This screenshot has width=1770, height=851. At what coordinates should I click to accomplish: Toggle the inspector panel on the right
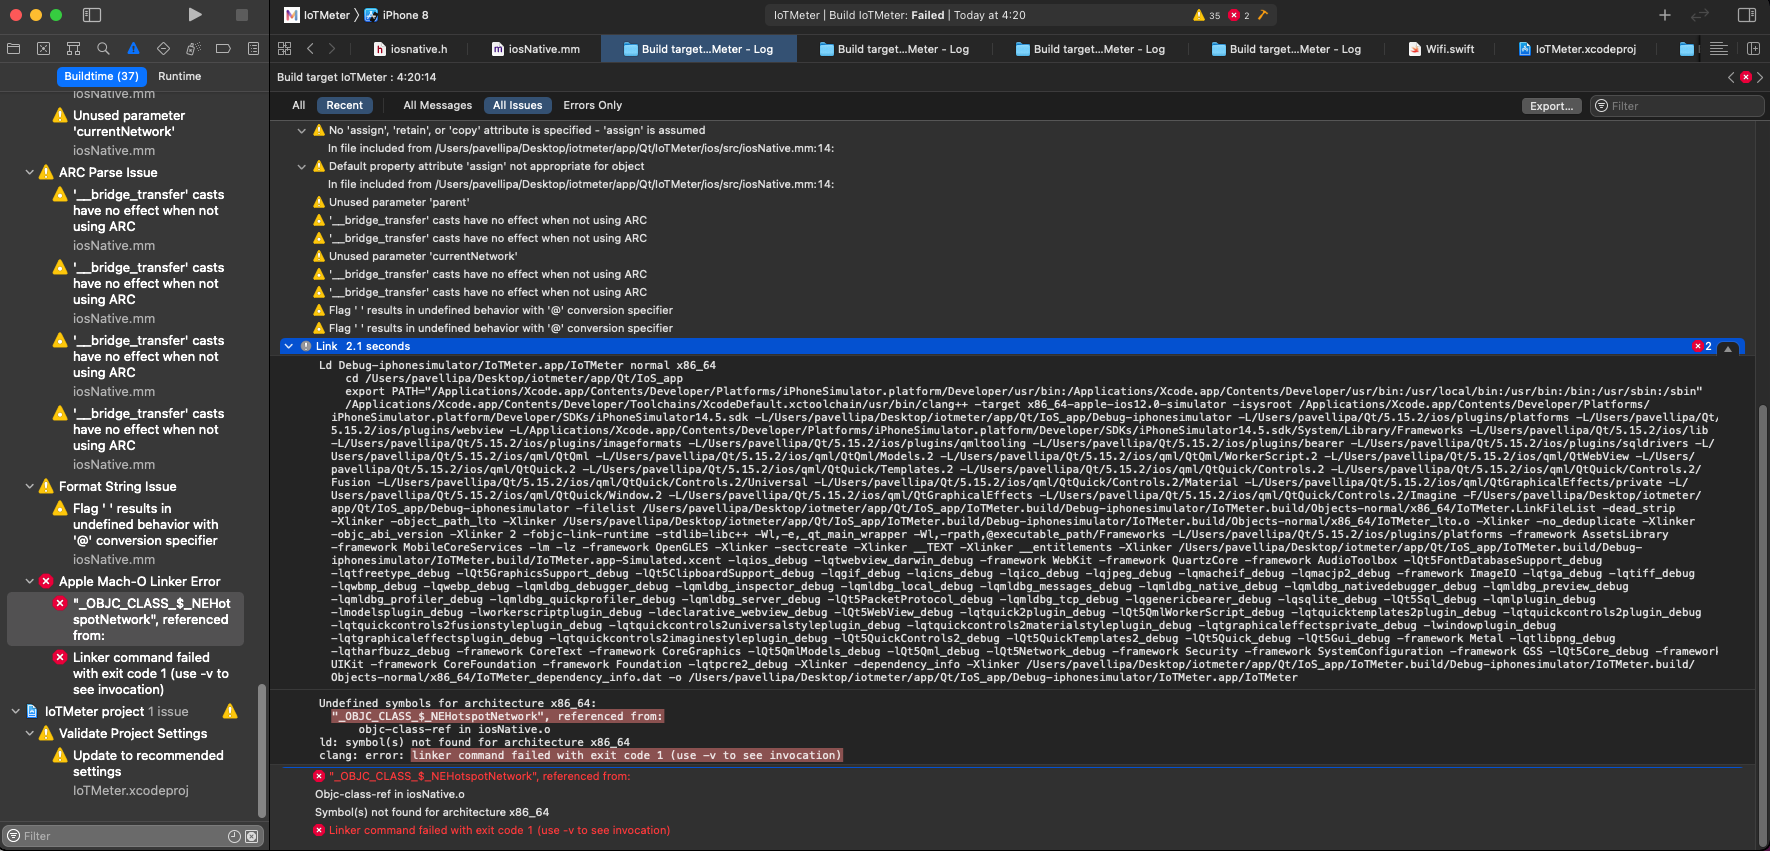1747,15
